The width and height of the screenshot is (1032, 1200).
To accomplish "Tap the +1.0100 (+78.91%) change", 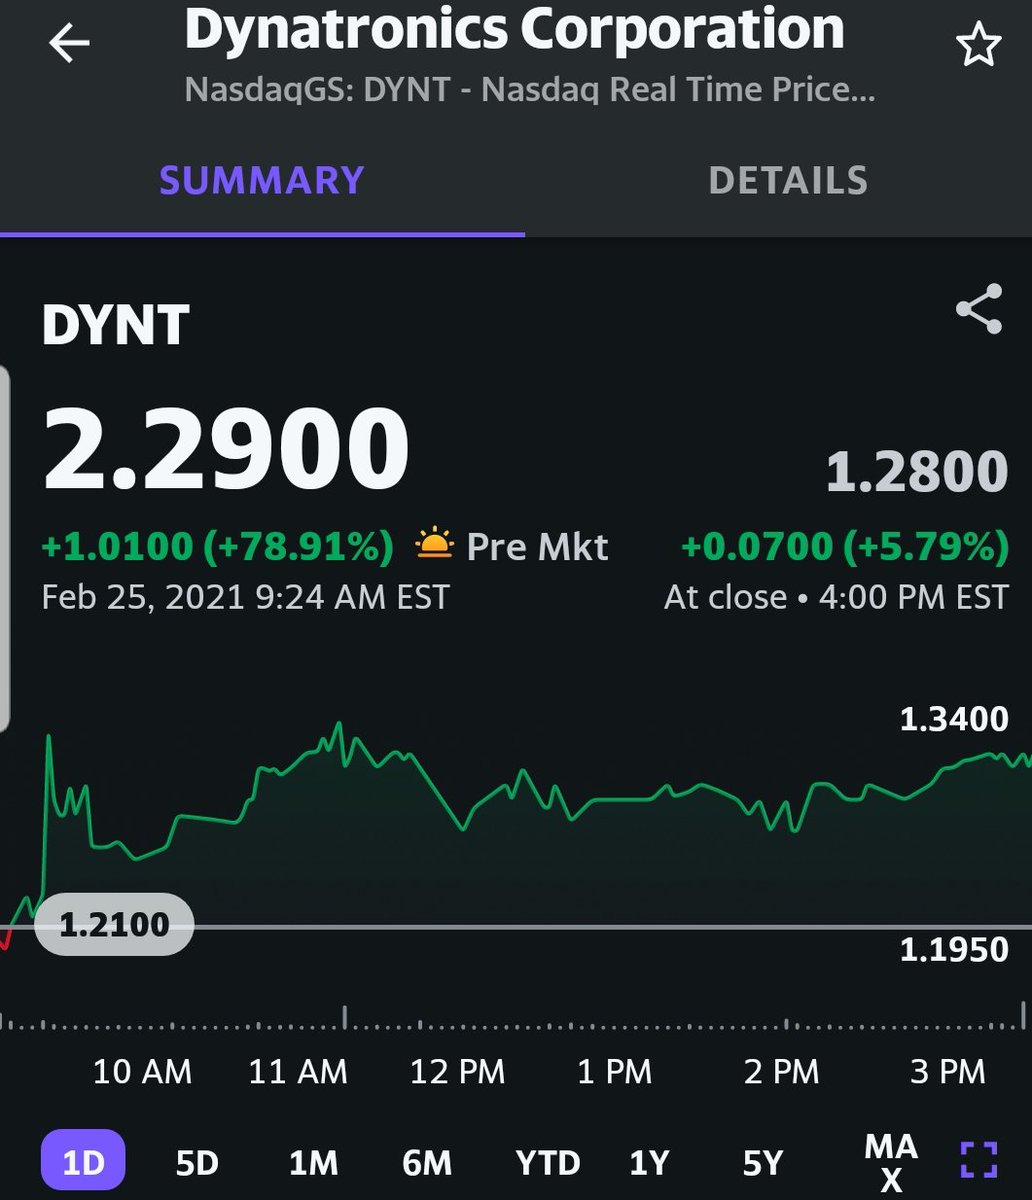I will click(218, 546).
